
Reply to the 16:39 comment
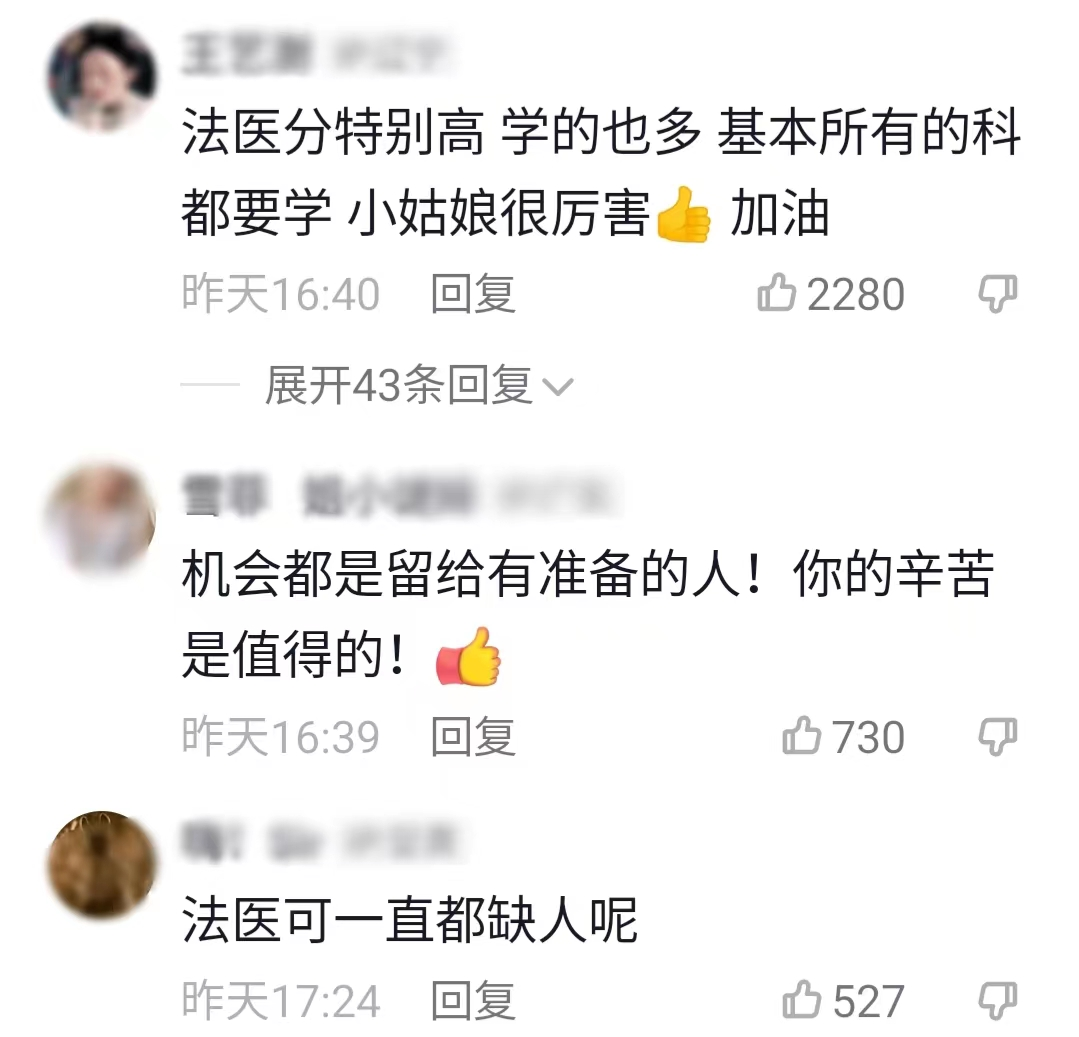pos(473,737)
